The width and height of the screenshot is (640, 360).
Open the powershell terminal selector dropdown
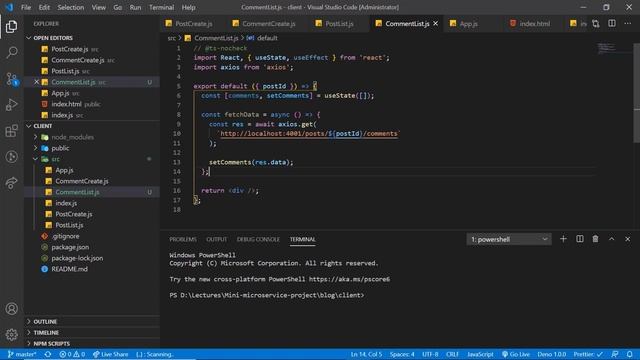pos(509,239)
